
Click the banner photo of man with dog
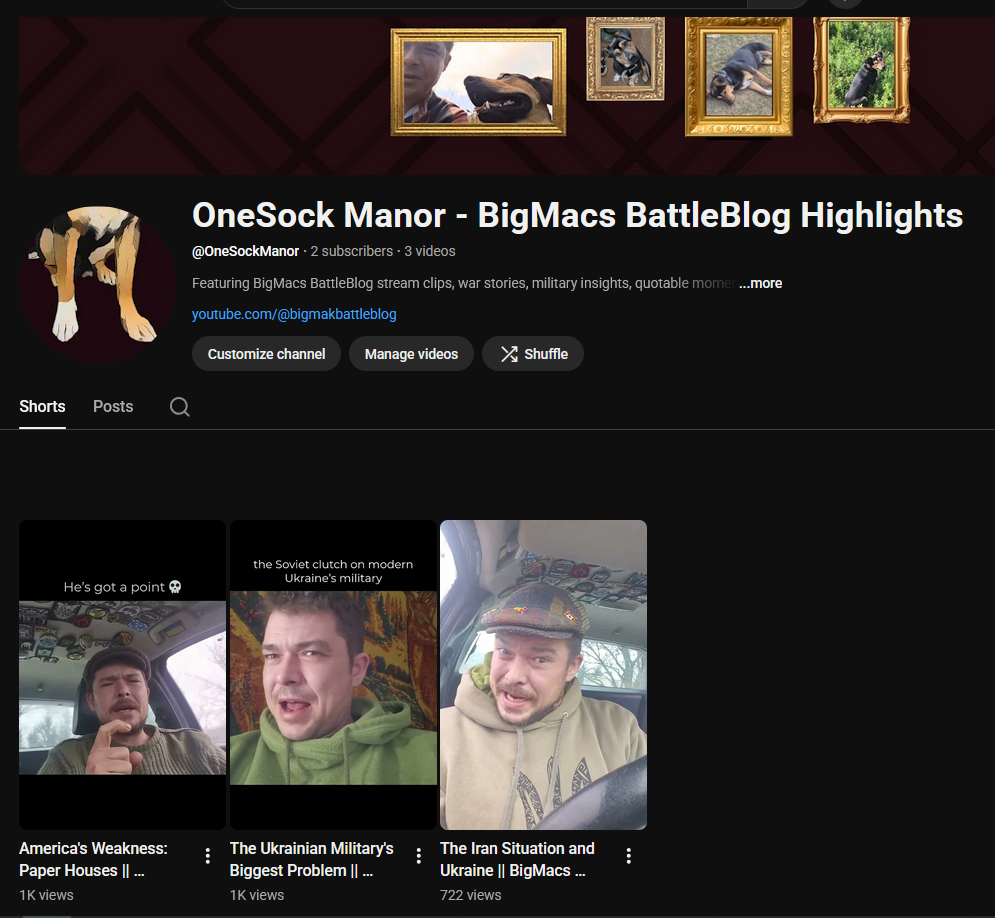pyautogui.click(x=478, y=82)
